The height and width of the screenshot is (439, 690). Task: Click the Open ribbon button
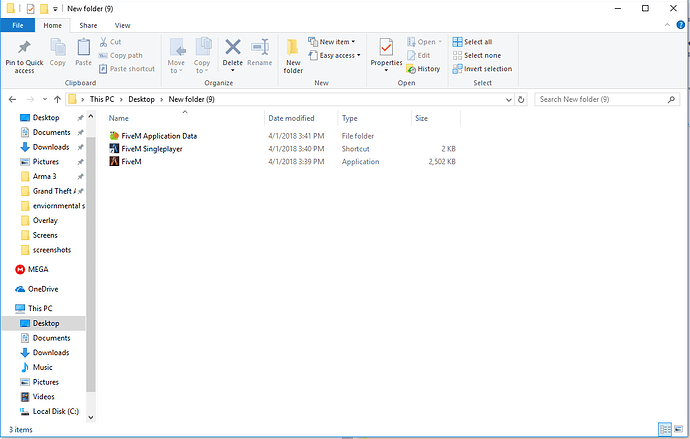[424, 42]
